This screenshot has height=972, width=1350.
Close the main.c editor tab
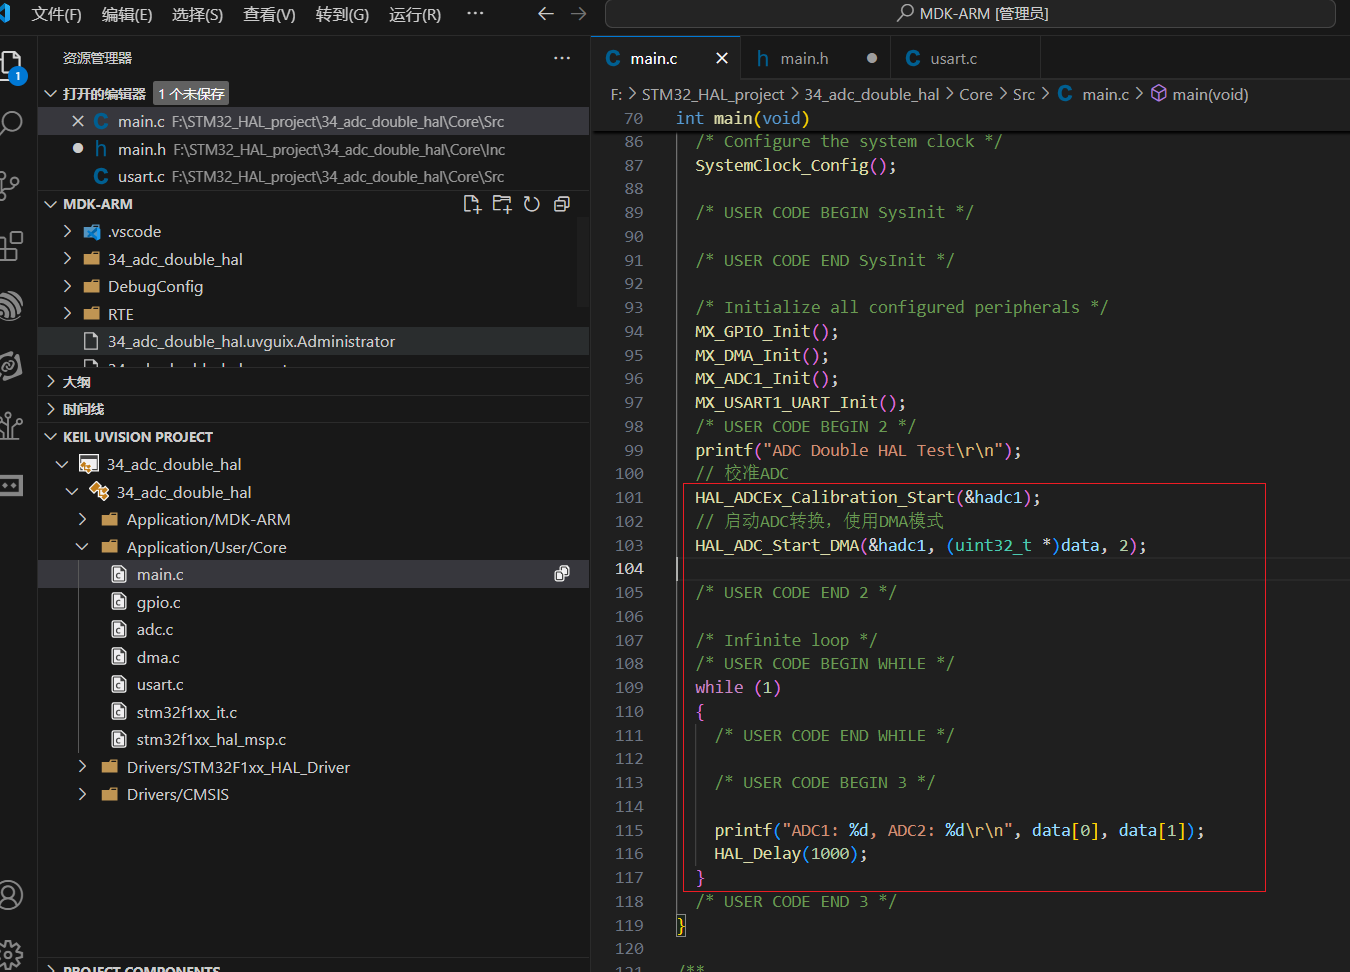coord(722,58)
